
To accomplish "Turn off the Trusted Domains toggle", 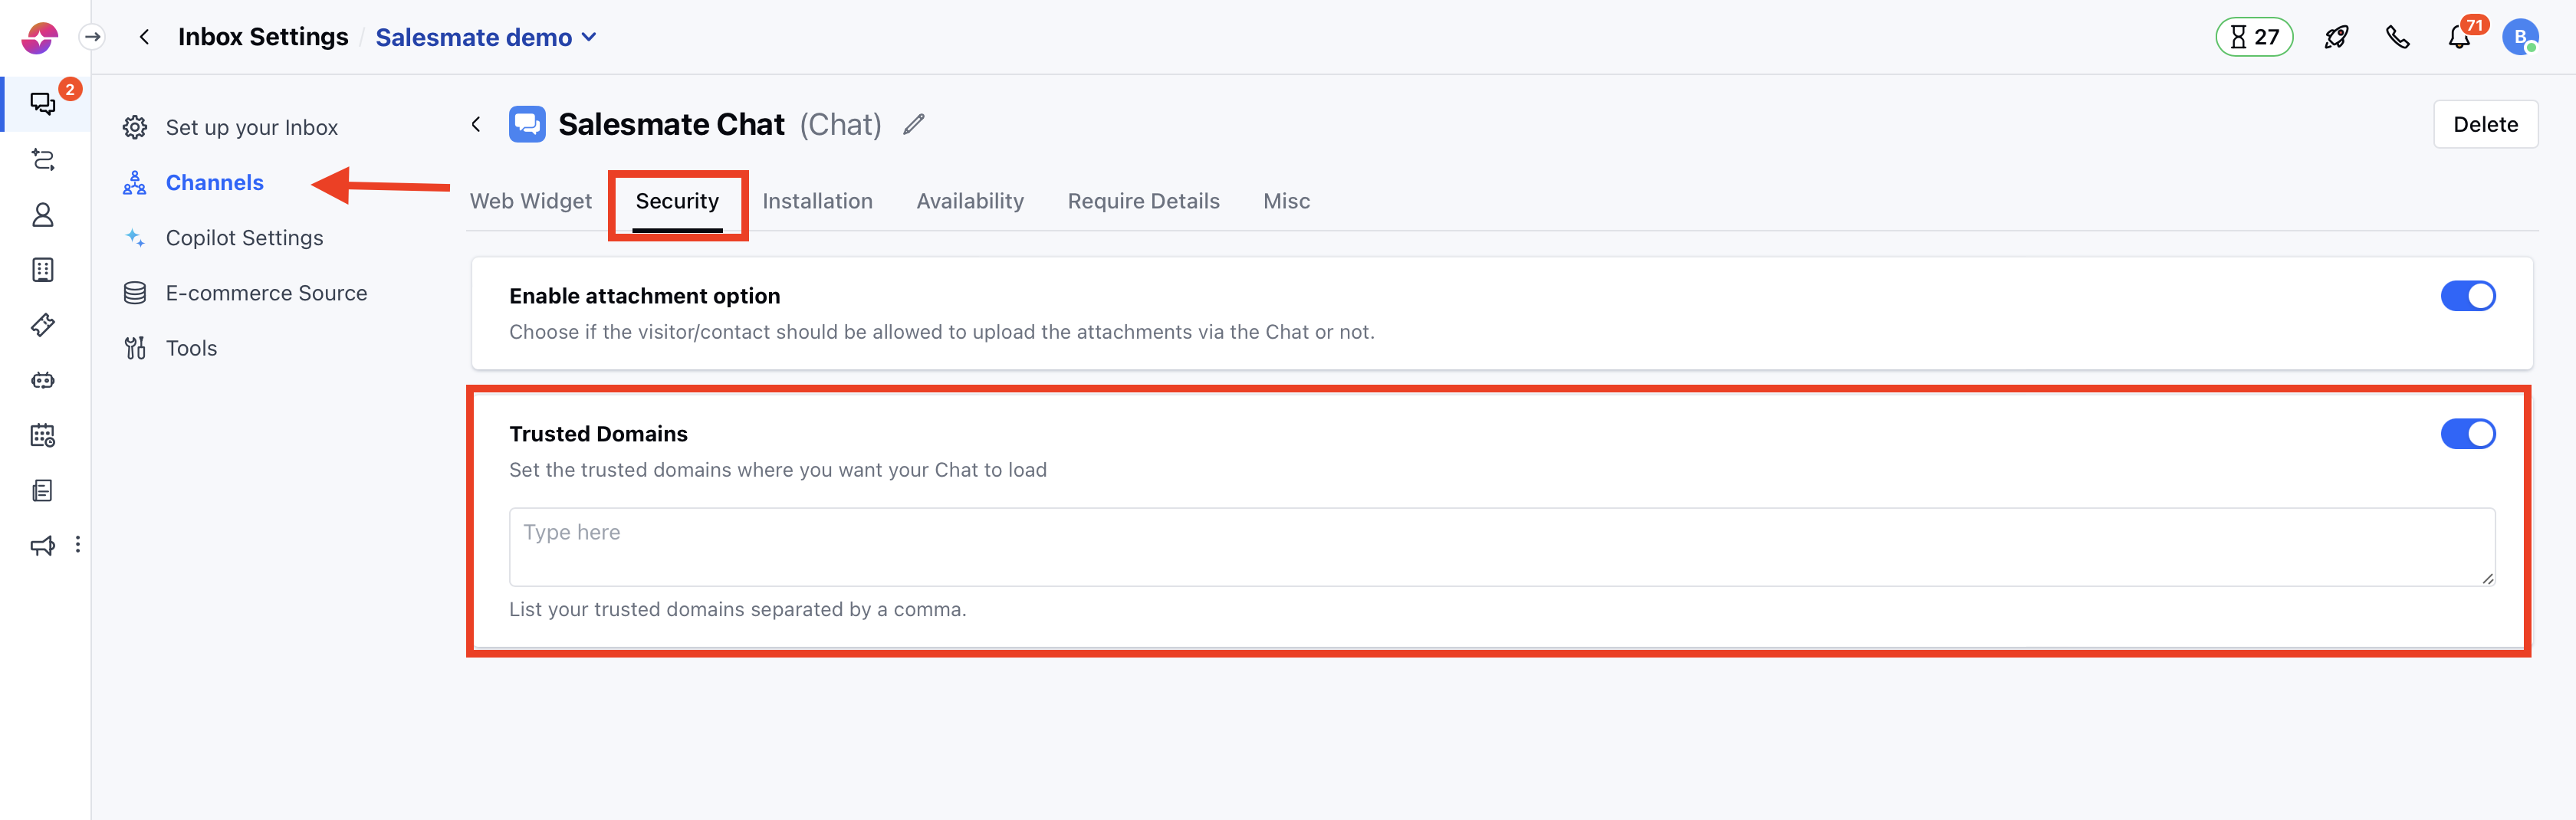I will click(2468, 433).
